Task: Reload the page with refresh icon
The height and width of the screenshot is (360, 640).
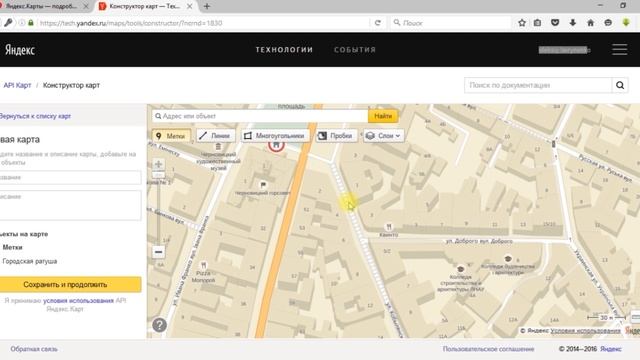Action: click(x=378, y=23)
